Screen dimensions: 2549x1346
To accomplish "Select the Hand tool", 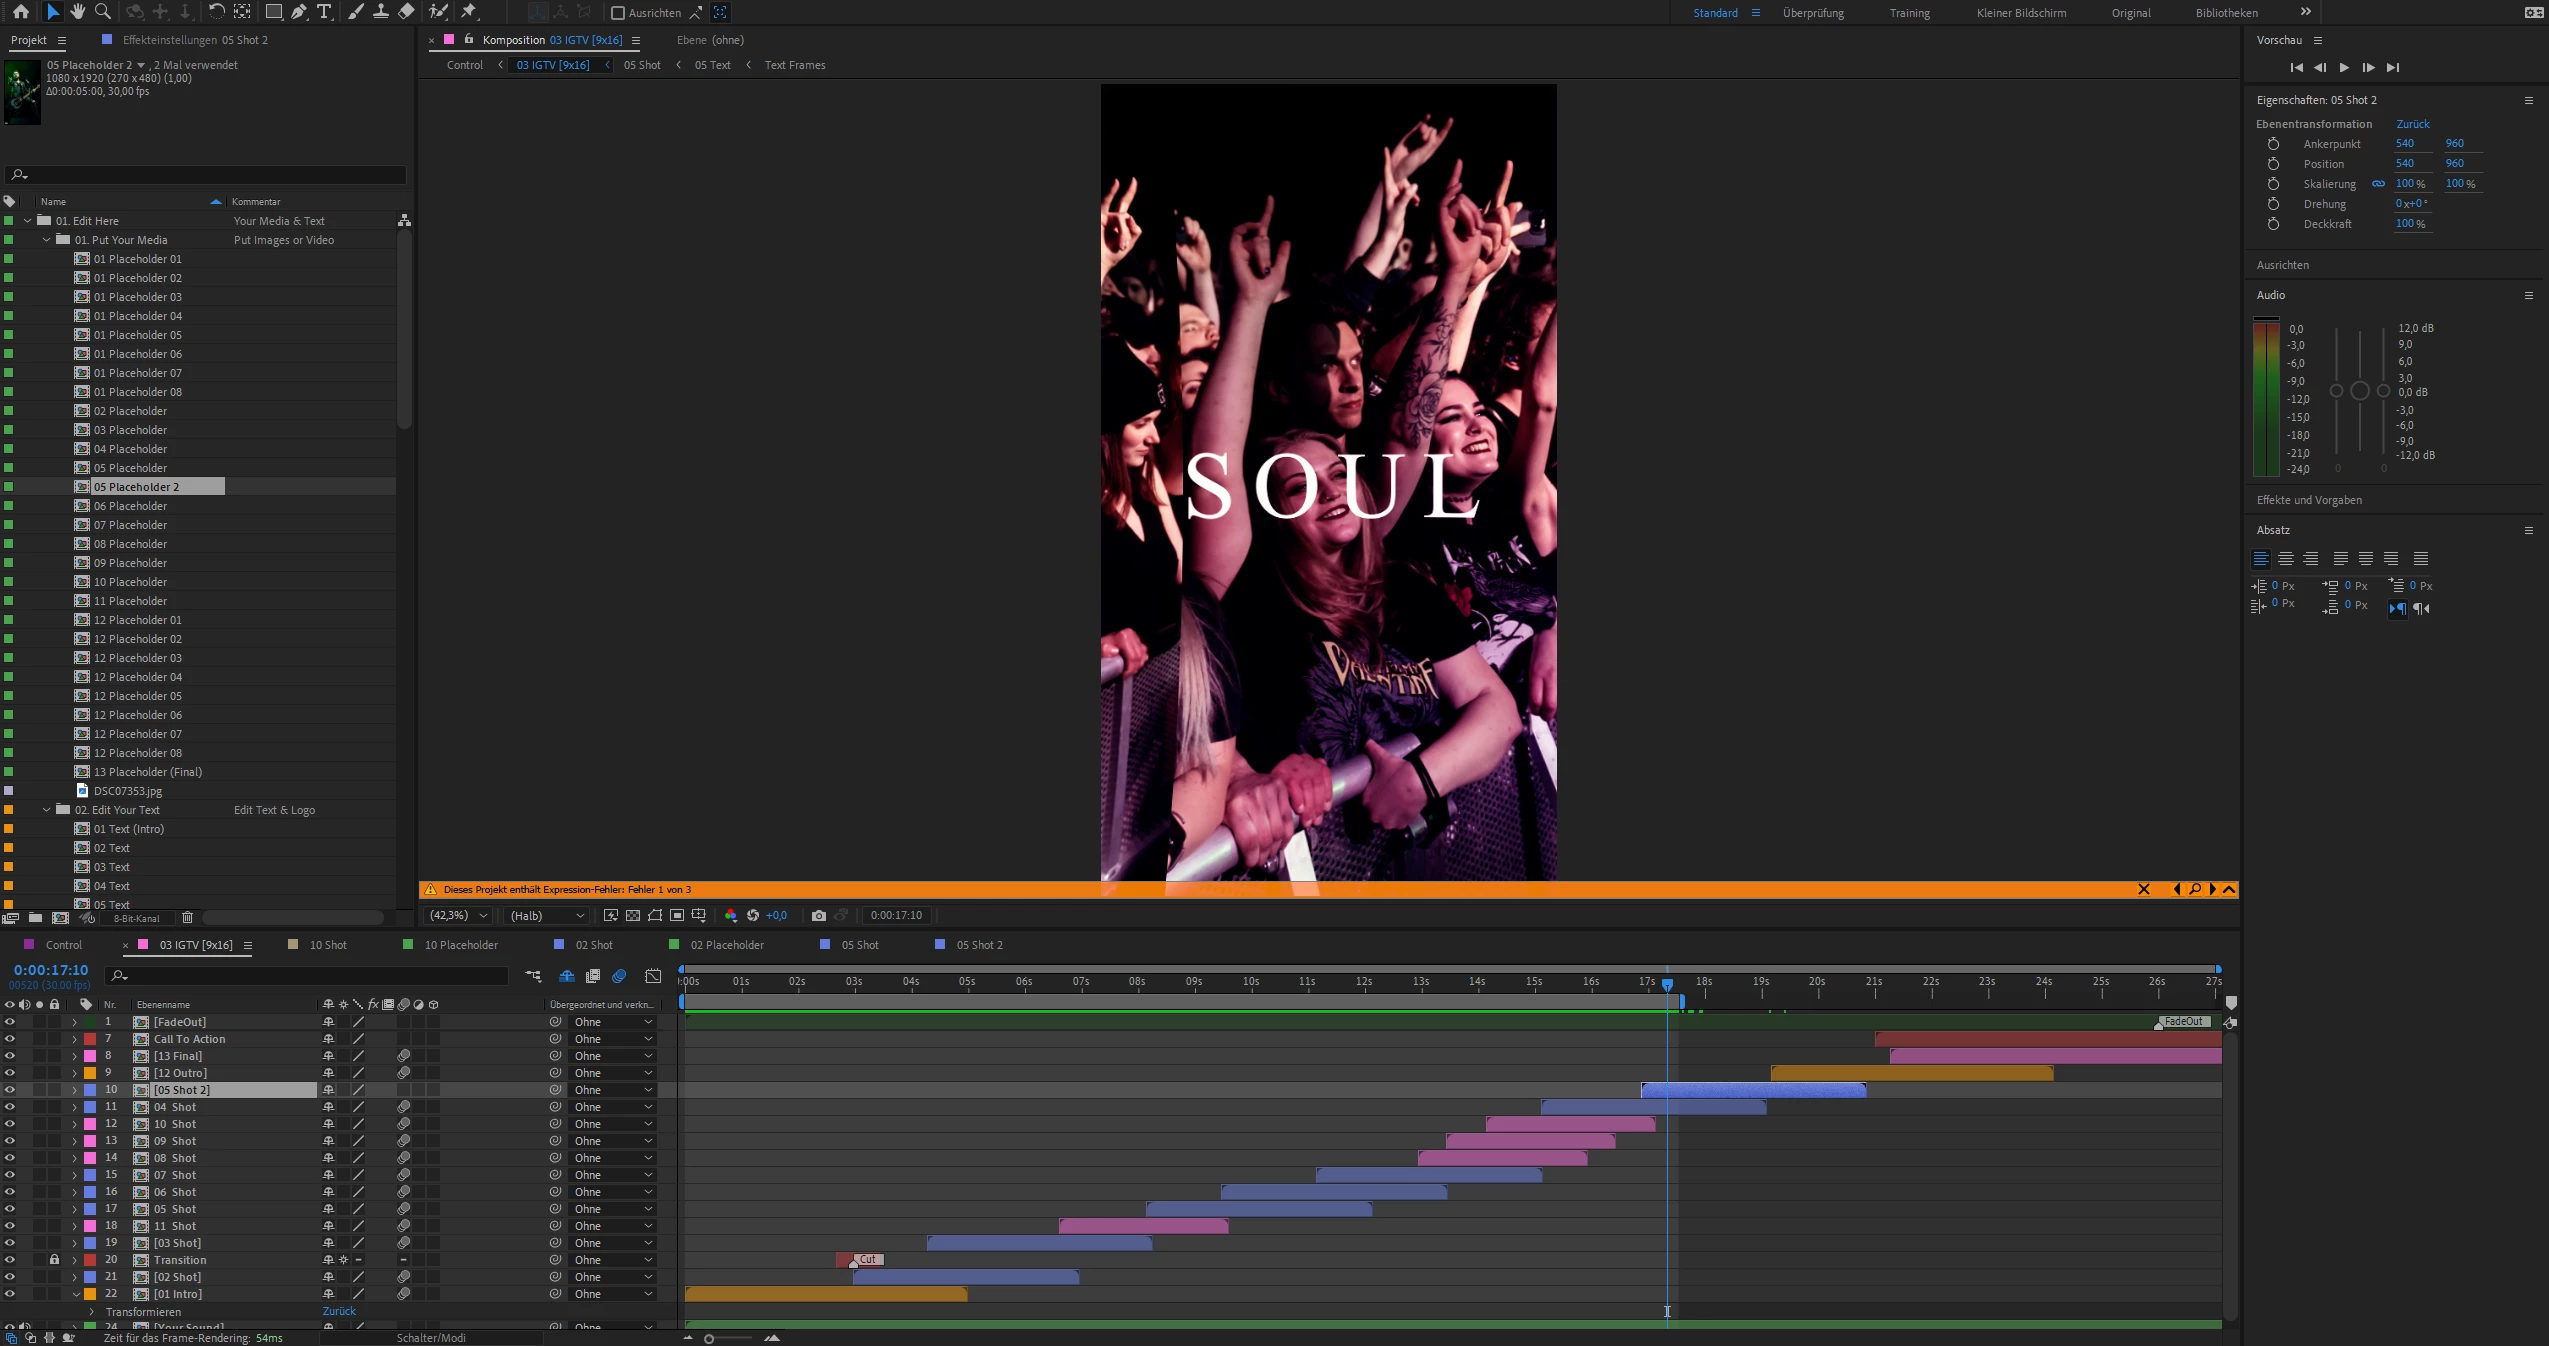I will click(78, 12).
